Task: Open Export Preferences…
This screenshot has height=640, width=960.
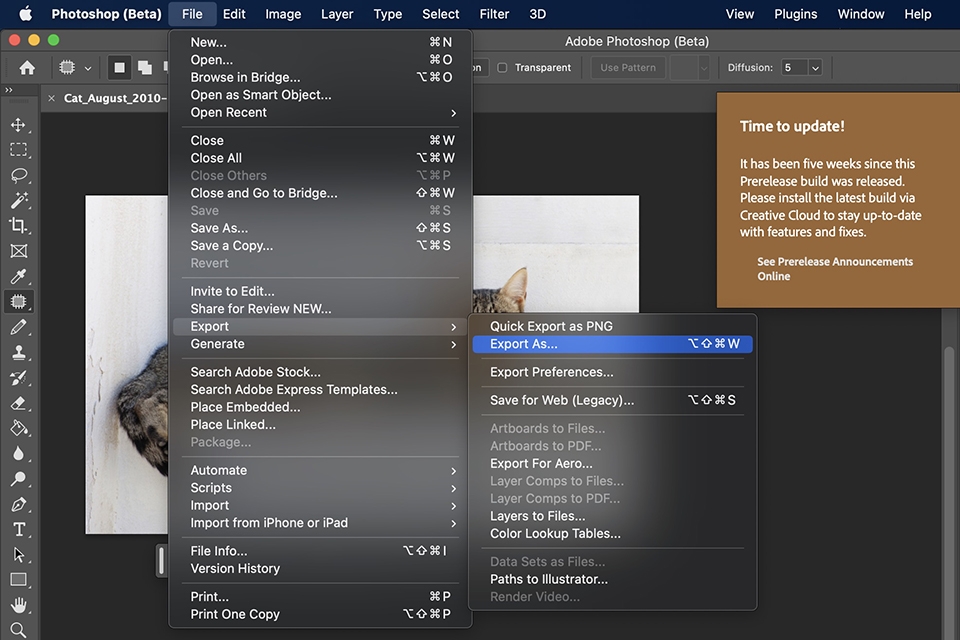Action: pyautogui.click(x=612, y=372)
